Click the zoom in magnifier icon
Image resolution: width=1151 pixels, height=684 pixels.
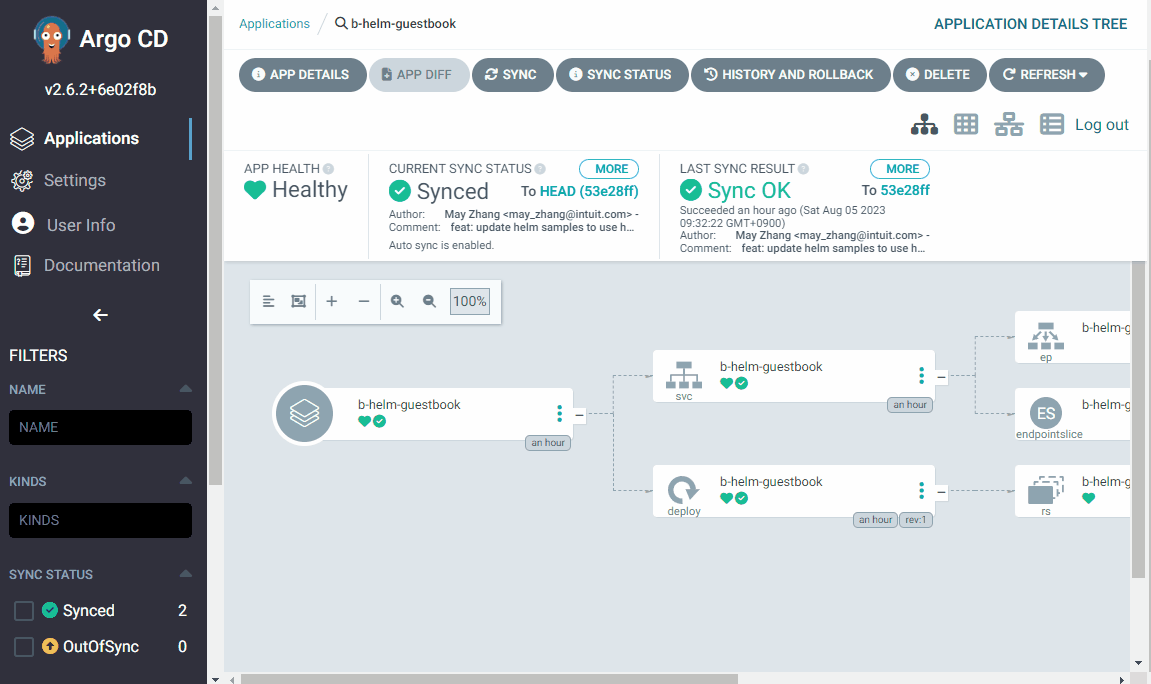click(397, 302)
